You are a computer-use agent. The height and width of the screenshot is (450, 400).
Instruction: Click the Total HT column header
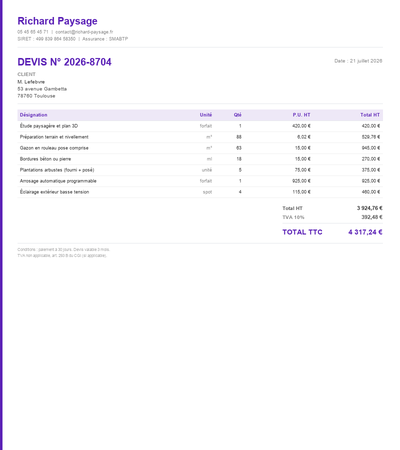click(x=370, y=115)
